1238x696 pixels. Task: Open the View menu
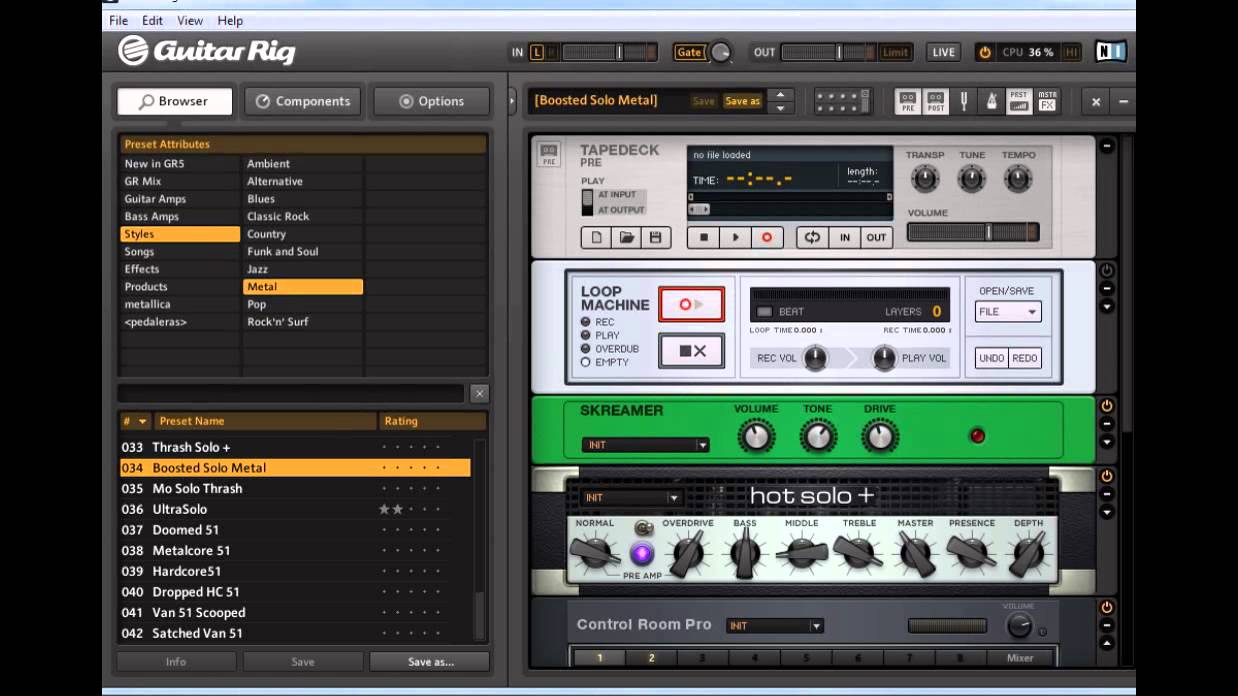tap(190, 20)
